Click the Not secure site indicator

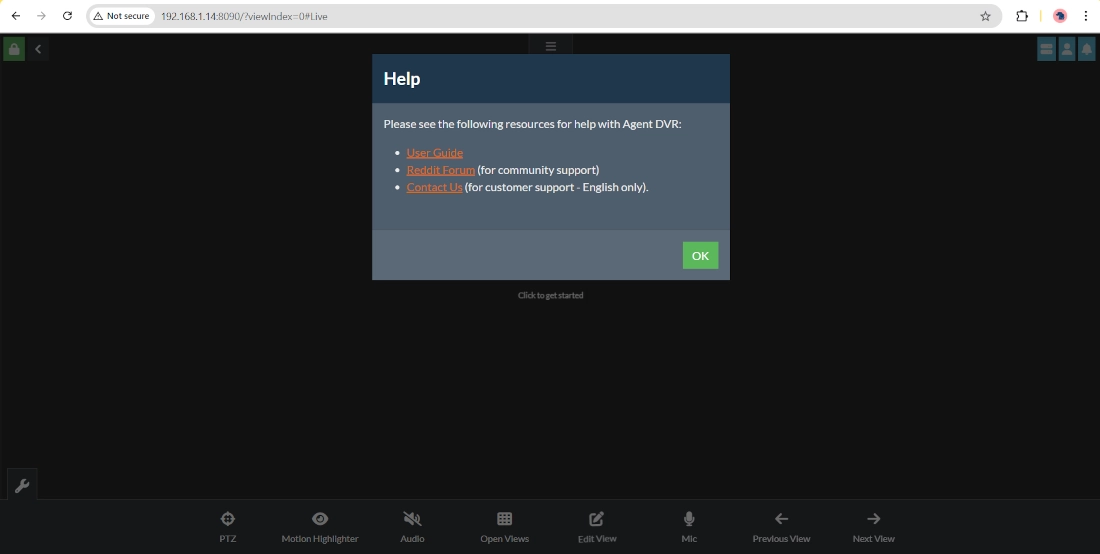click(121, 16)
